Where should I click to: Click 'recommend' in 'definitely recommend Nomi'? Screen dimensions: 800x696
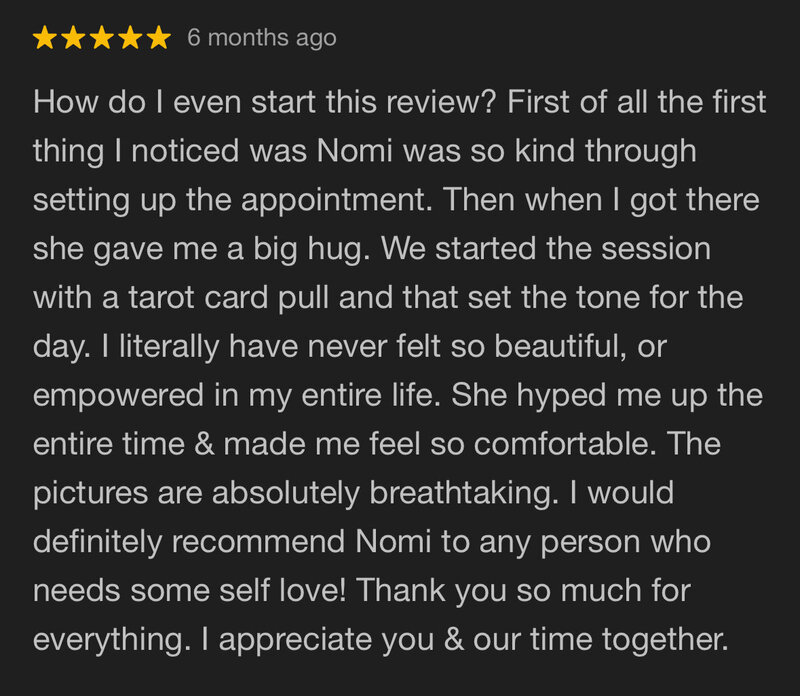(x=259, y=541)
